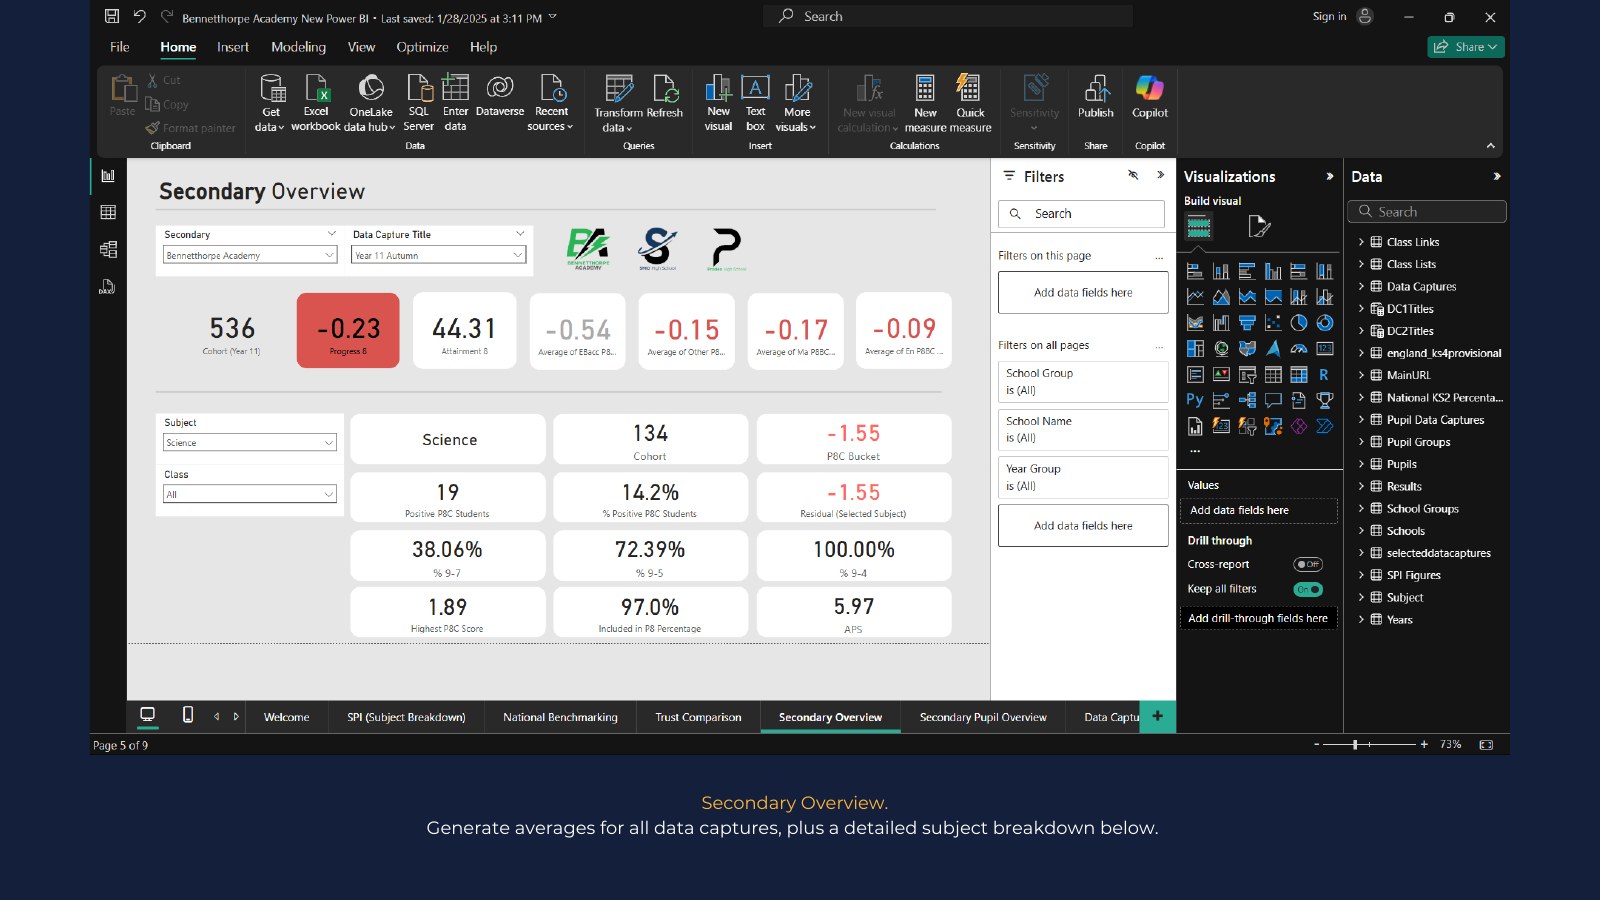
Task: Open Transform data editor
Action: click(x=618, y=102)
